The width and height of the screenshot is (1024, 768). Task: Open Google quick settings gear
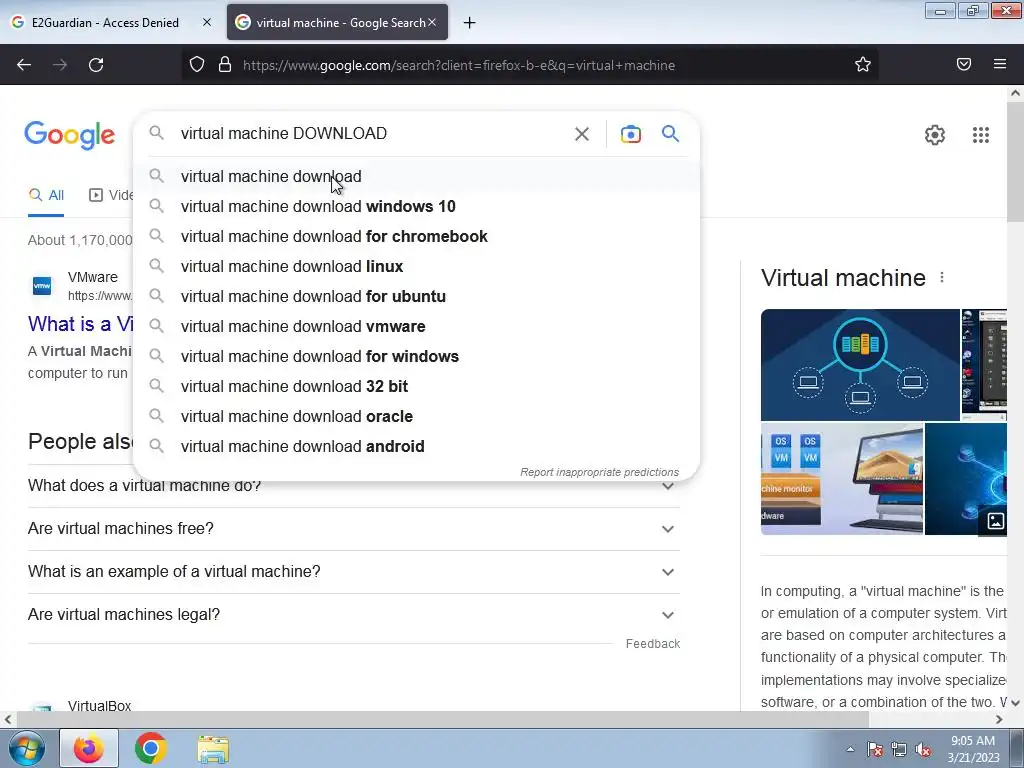point(935,135)
